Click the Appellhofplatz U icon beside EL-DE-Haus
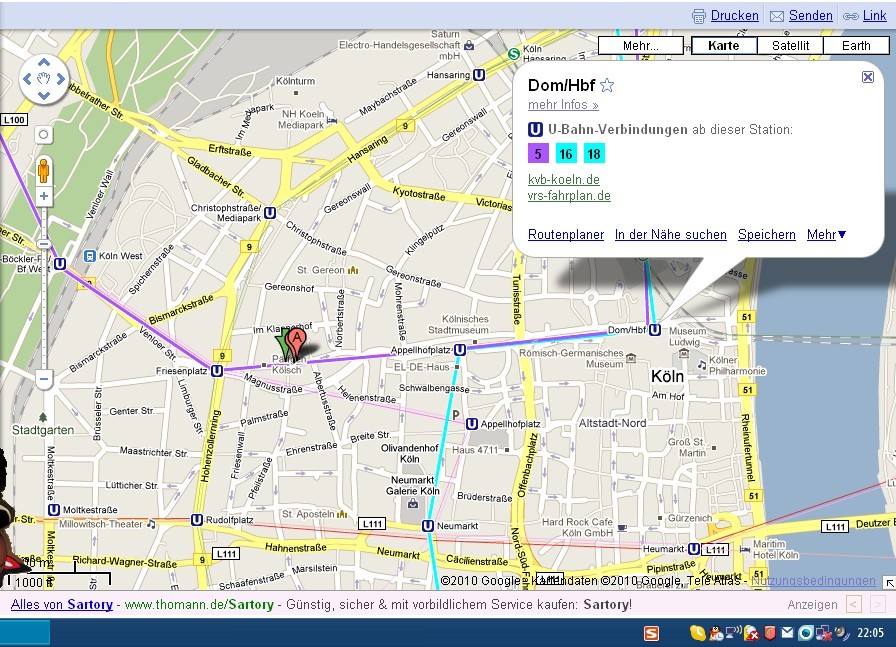 tap(459, 349)
